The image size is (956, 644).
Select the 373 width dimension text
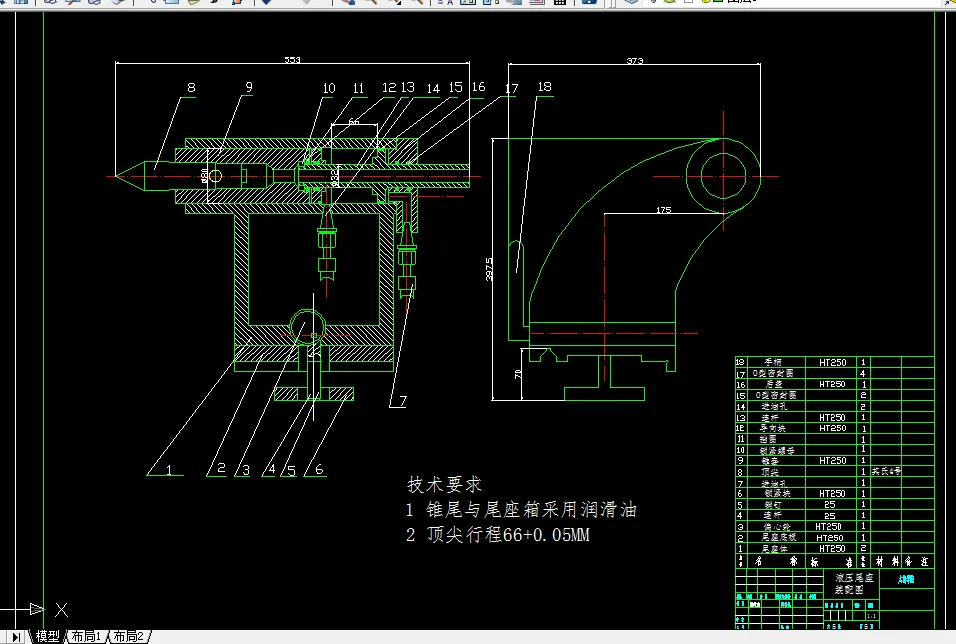[635, 60]
